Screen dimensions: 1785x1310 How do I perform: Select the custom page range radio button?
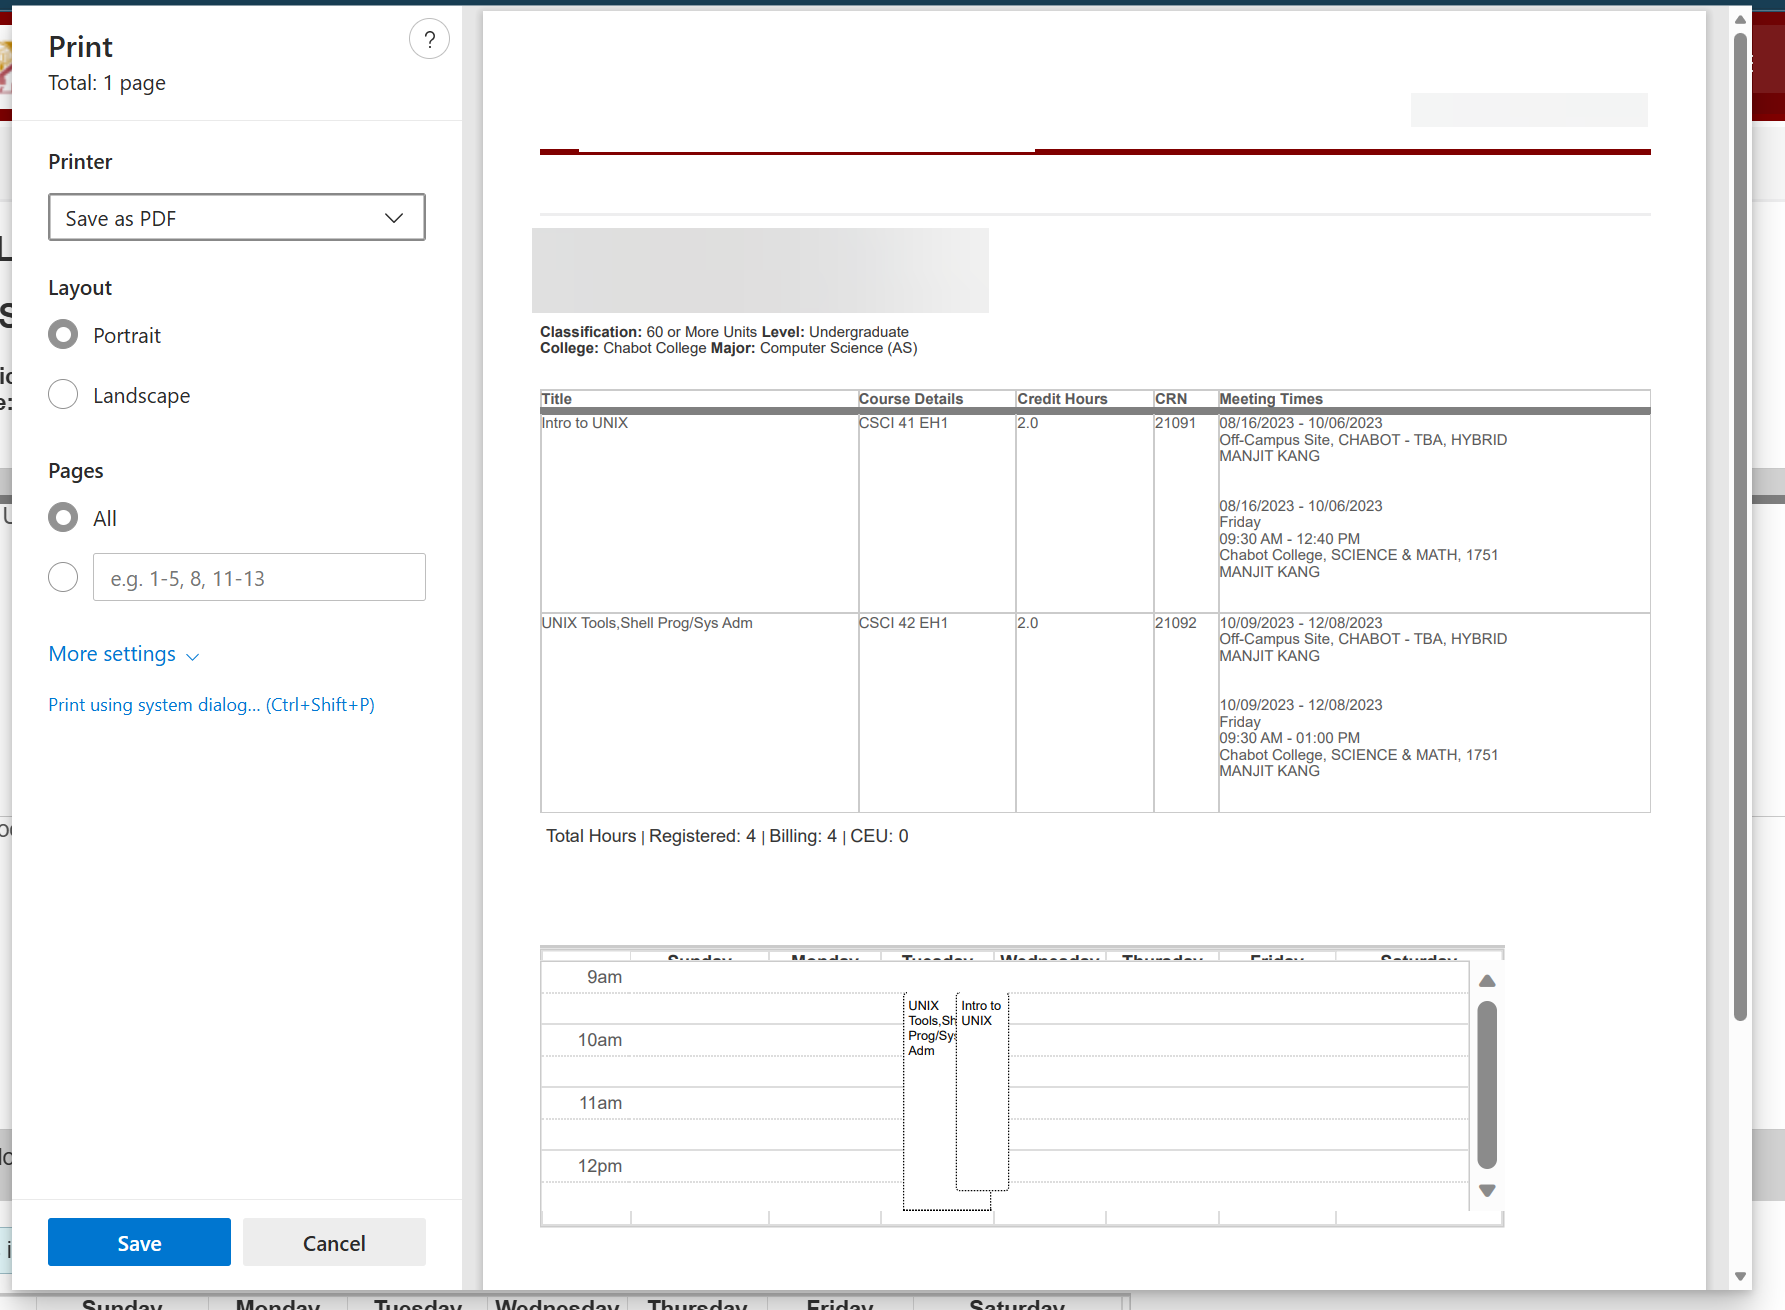63,577
